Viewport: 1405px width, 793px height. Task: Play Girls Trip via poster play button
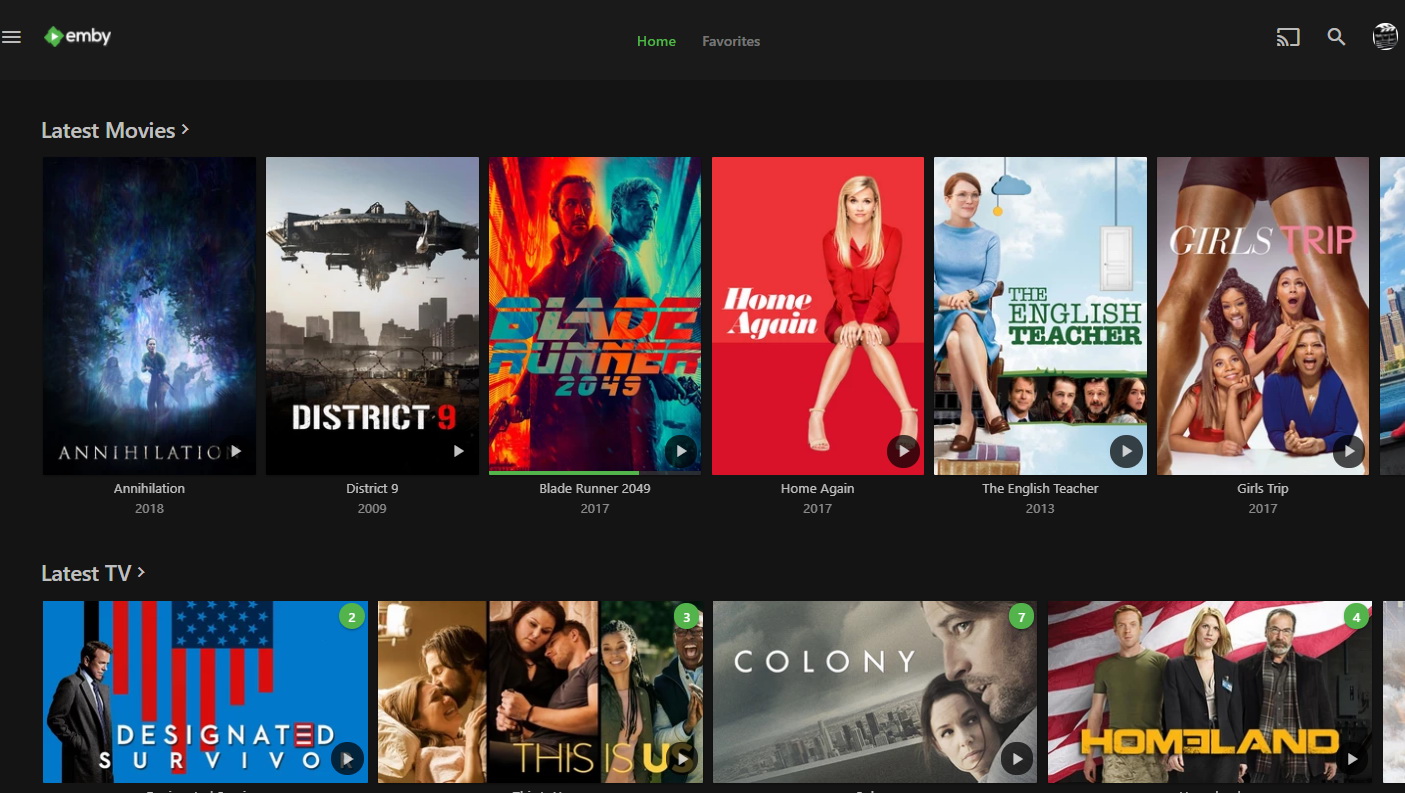[x=1349, y=451]
